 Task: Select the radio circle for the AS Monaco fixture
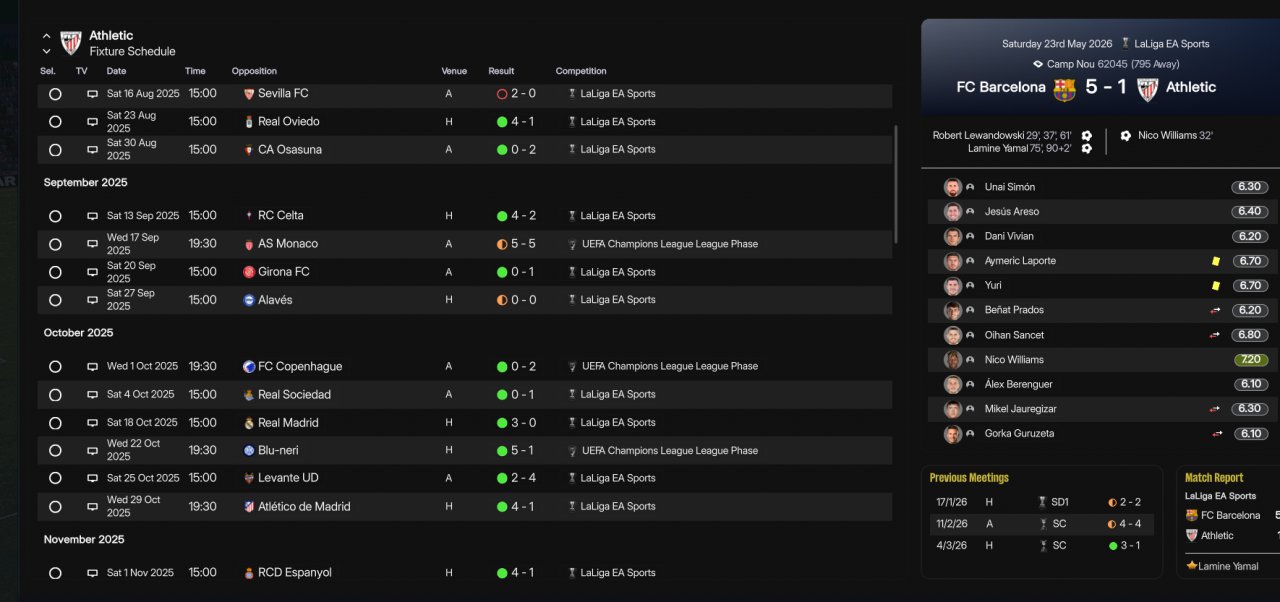55,244
